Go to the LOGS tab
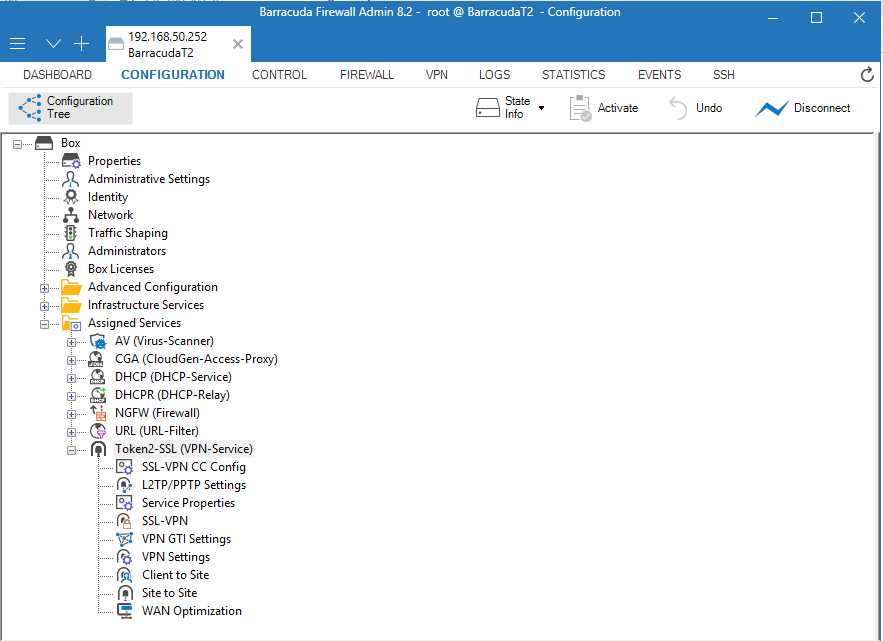883x641 pixels. (x=494, y=75)
